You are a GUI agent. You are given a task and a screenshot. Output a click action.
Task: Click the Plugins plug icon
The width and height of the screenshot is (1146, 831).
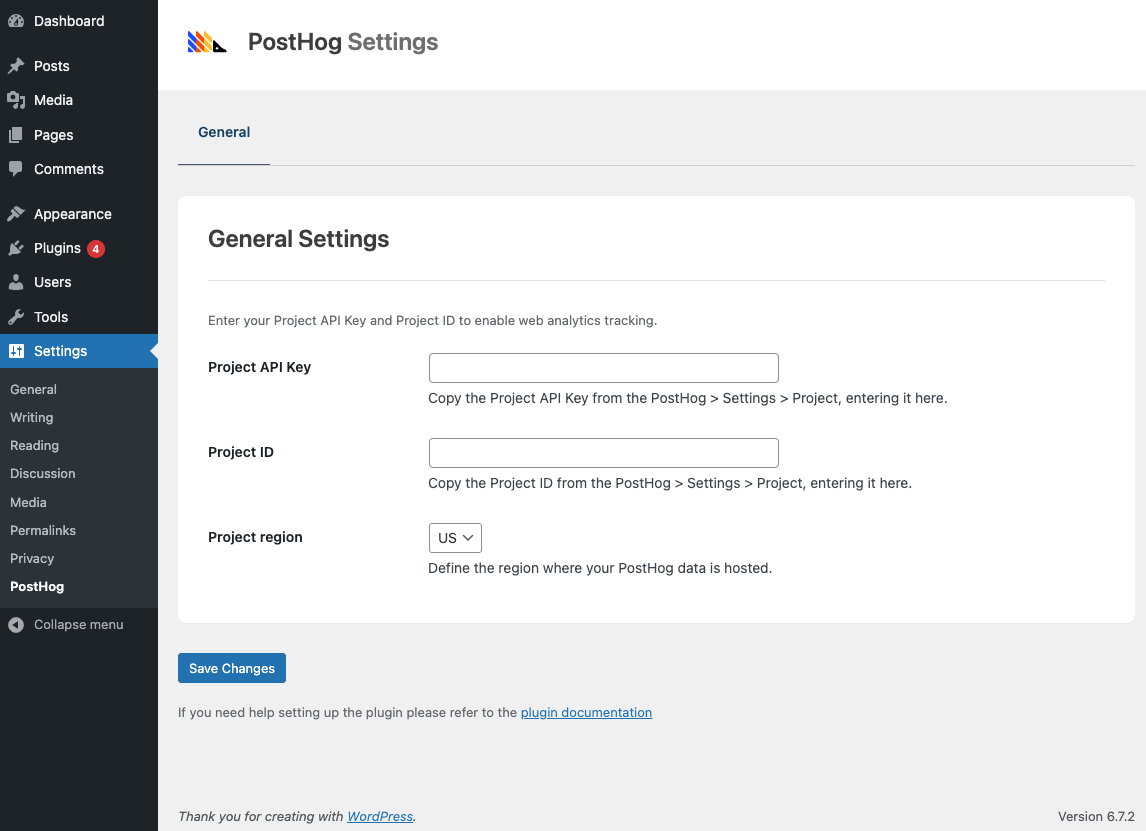16,248
